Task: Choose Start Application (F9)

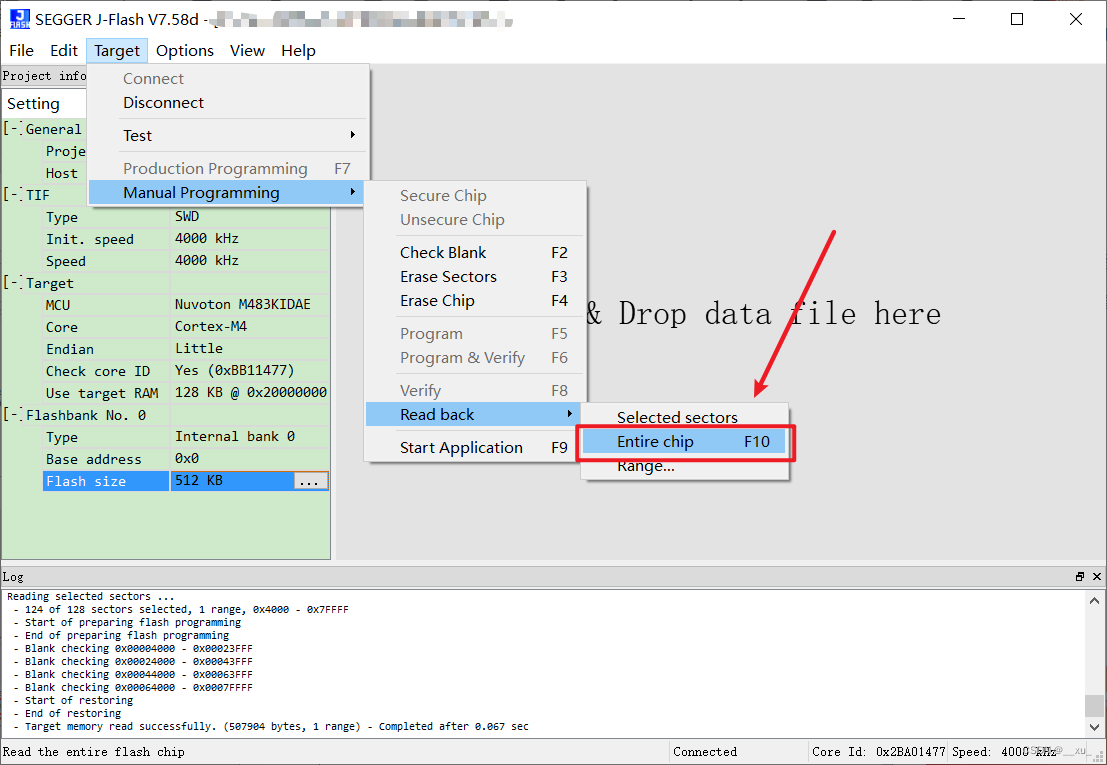Action: tap(475, 447)
